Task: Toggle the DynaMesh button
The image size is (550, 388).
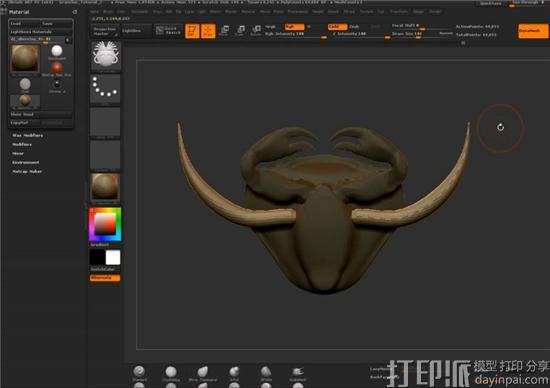Action: pyautogui.click(x=533, y=31)
